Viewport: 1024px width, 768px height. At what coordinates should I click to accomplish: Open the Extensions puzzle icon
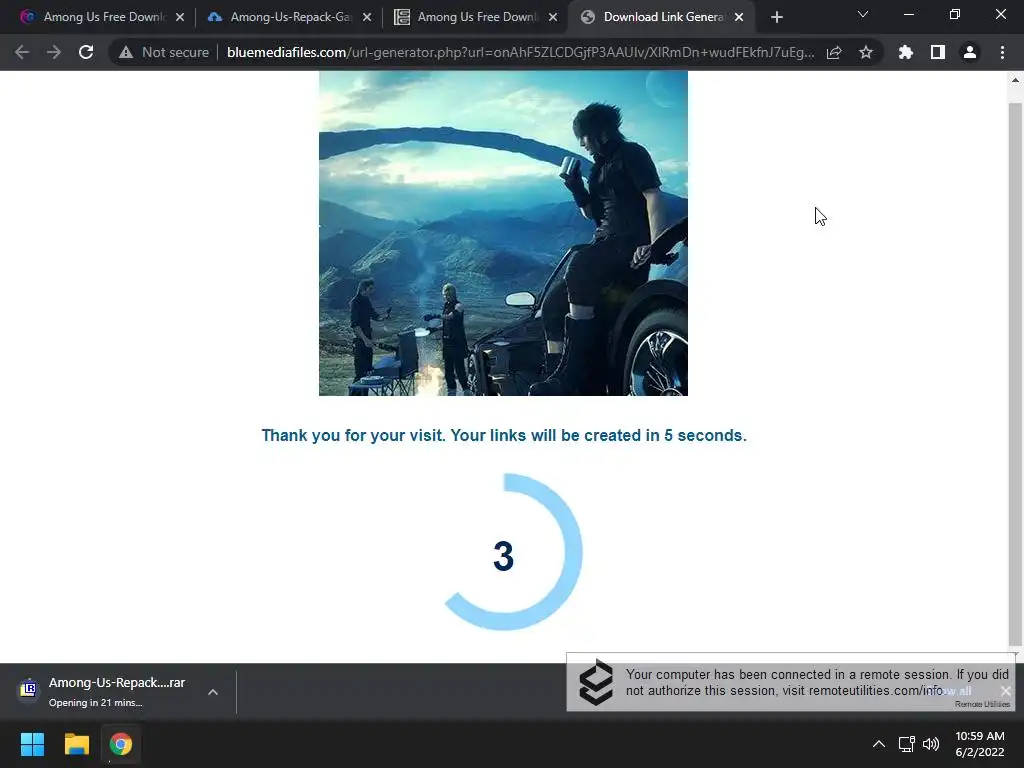(906, 52)
